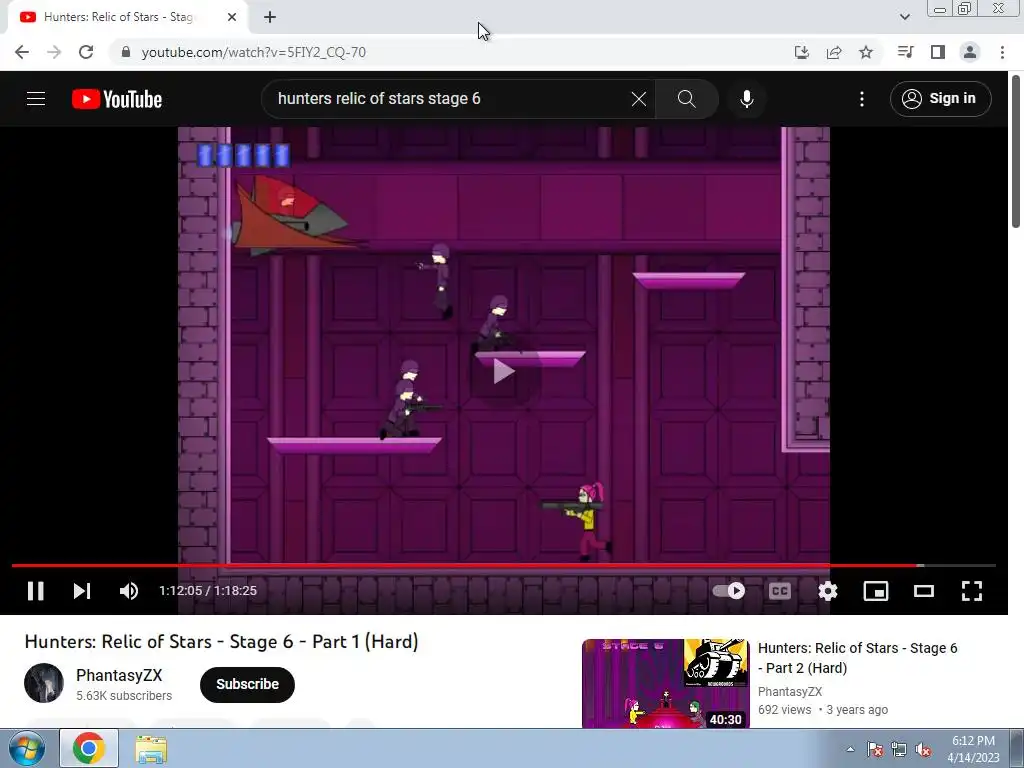Toggle the Chrome side panel
Viewport: 1024px width, 768px height.
(938, 52)
